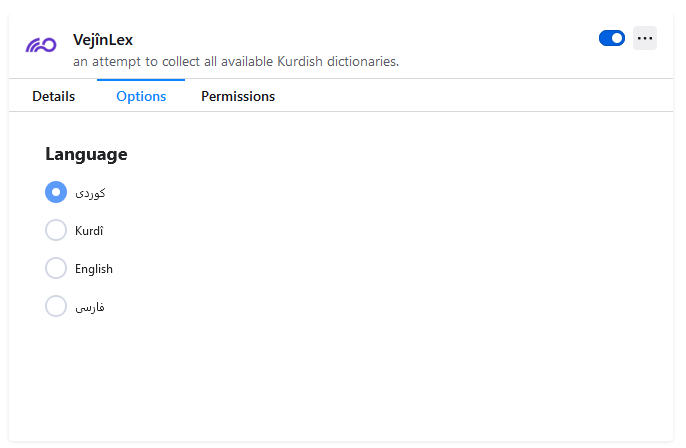Click the Kurdî option label
686x448 pixels.
click(x=89, y=231)
